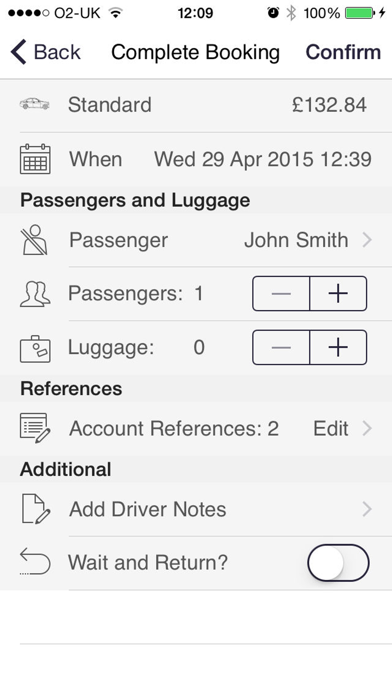This screenshot has height=696, width=392.
Task: Enable the Wait and Return switch
Action: [338, 562]
